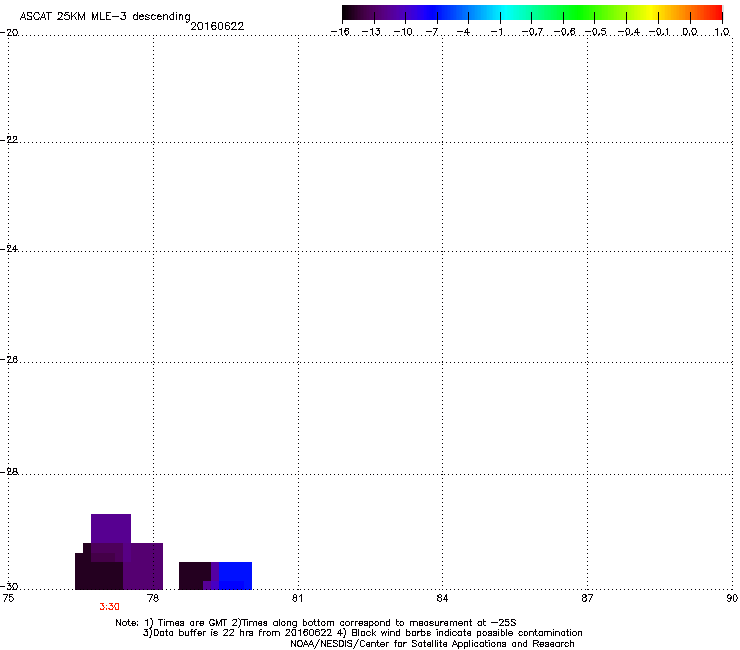Click the dark block left of the blue block
The height and width of the screenshot is (650, 740).
[194, 575]
